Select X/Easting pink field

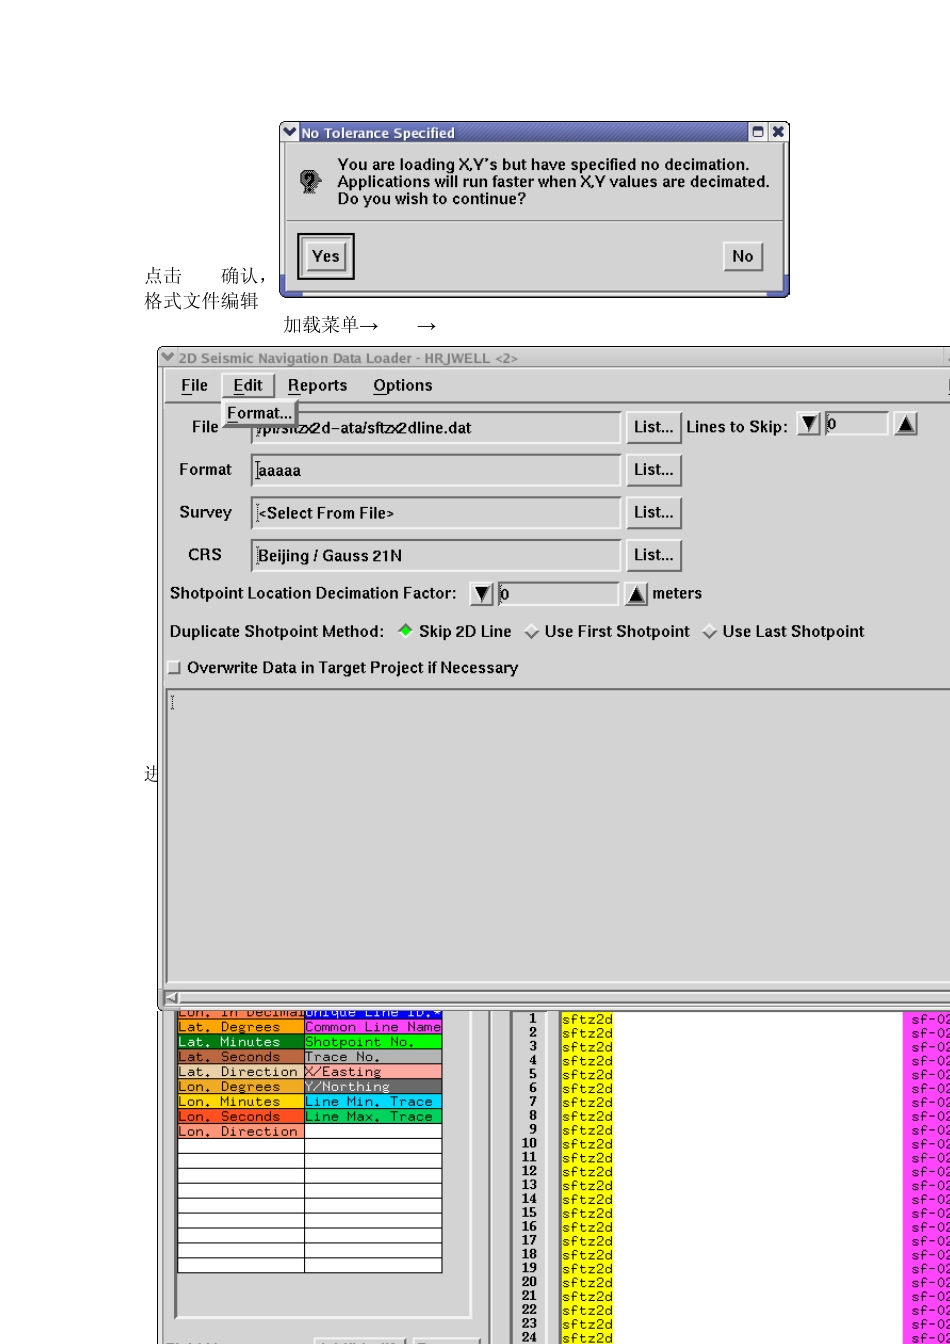point(373,1072)
